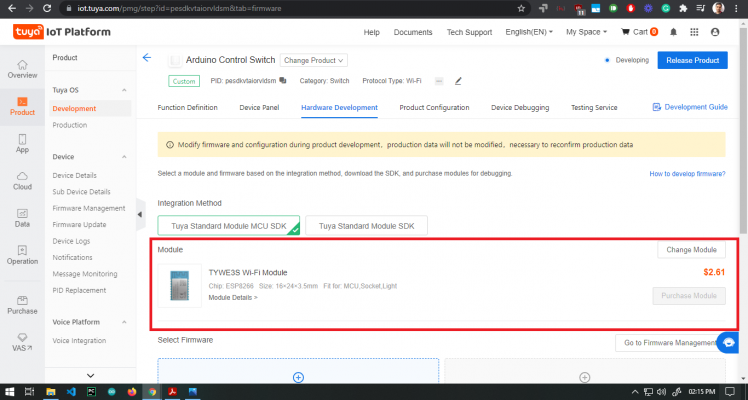Click the pencil edit icon near Protocol Type
Screen dimensions: 748x400
458,81
